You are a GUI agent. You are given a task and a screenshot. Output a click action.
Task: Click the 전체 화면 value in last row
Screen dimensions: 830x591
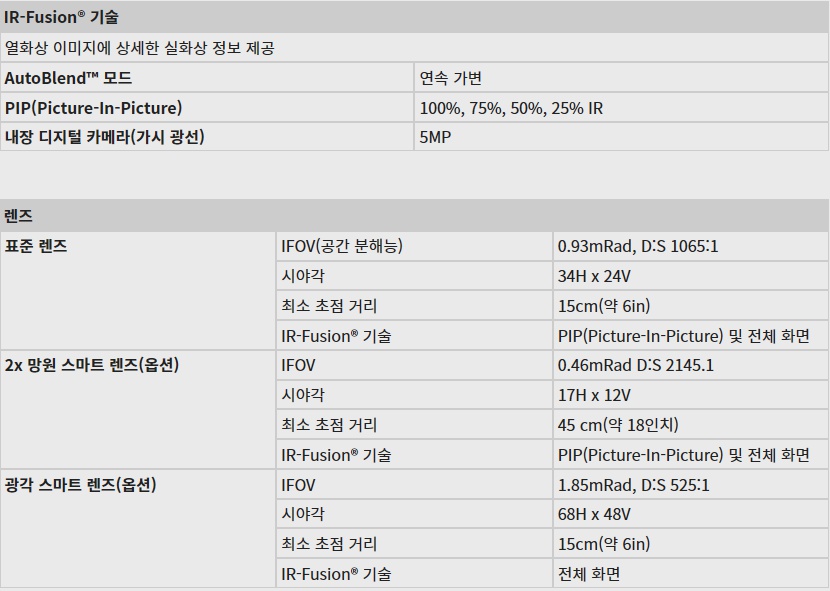(x=589, y=574)
